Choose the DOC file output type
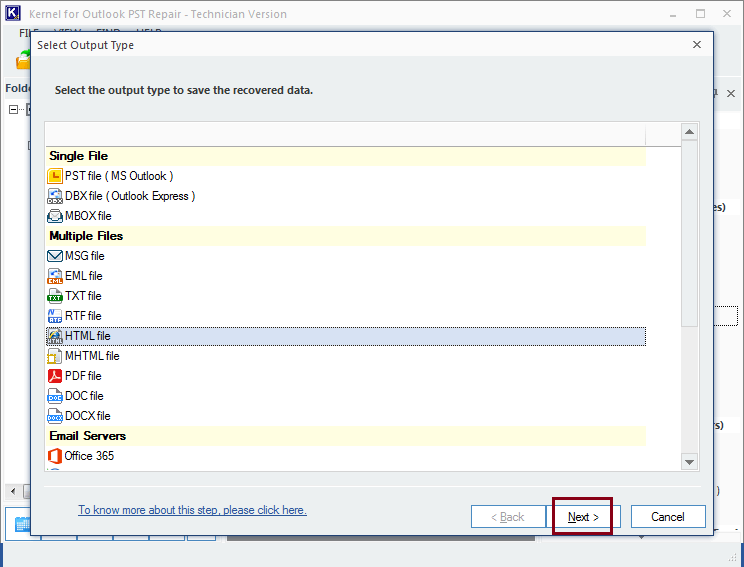Viewport: 744px width, 567px height. pyautogui.click(x=345, y=396)
